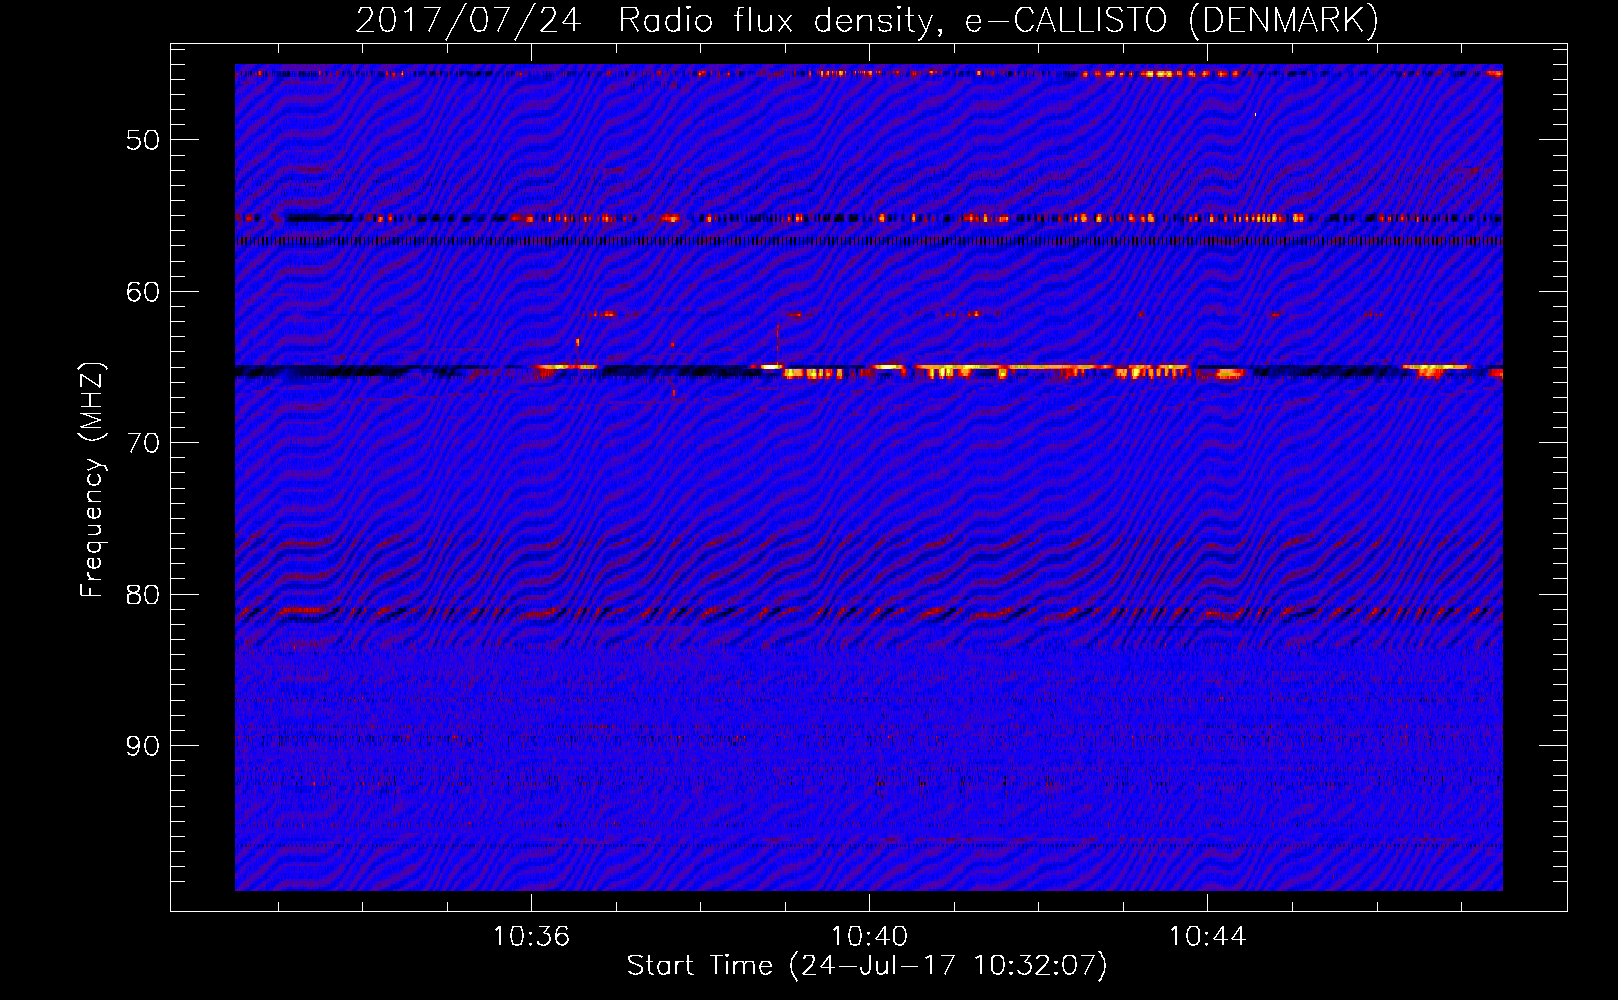This screenshot has width=1618, height=1000.
Task: Click the 10:44 time tick label
Action: tap(1207, 936)
